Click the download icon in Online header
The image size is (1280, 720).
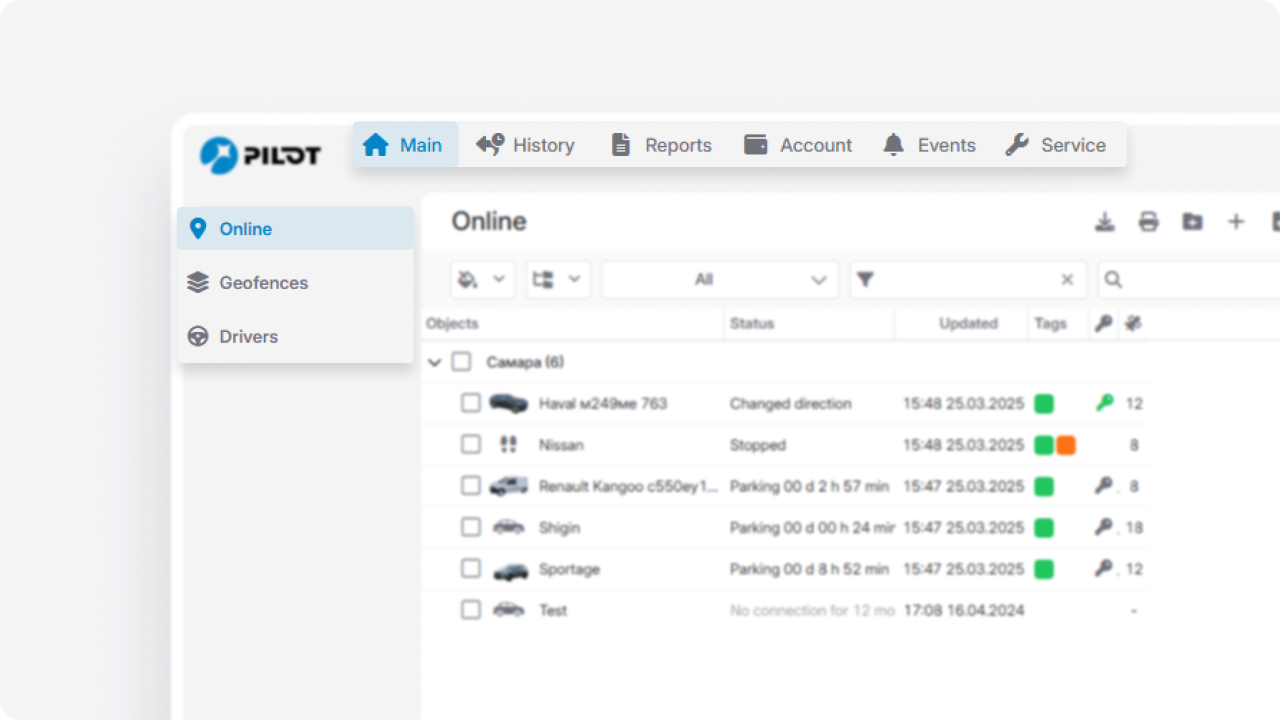tap(1104, 222)
